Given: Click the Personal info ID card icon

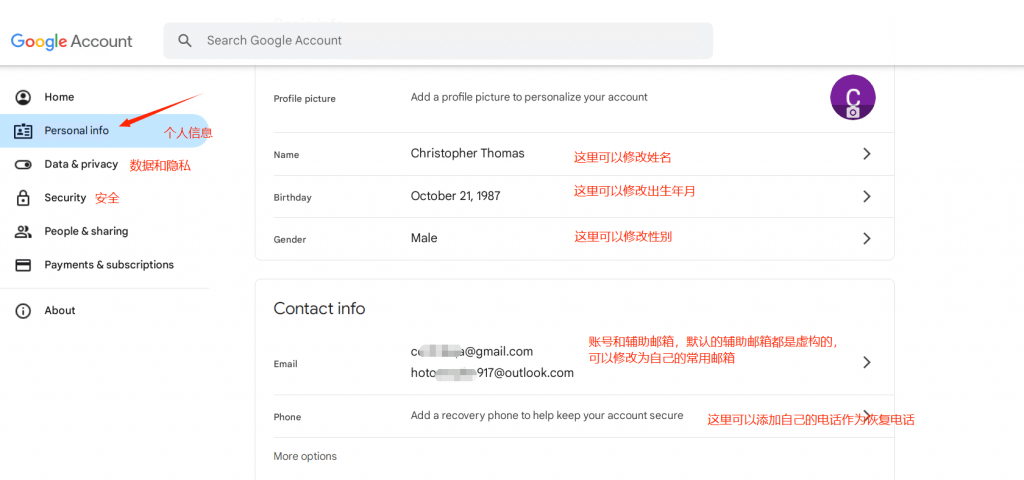Looking at the screenshot, I should pyautogui.click(x=24, y=131).
